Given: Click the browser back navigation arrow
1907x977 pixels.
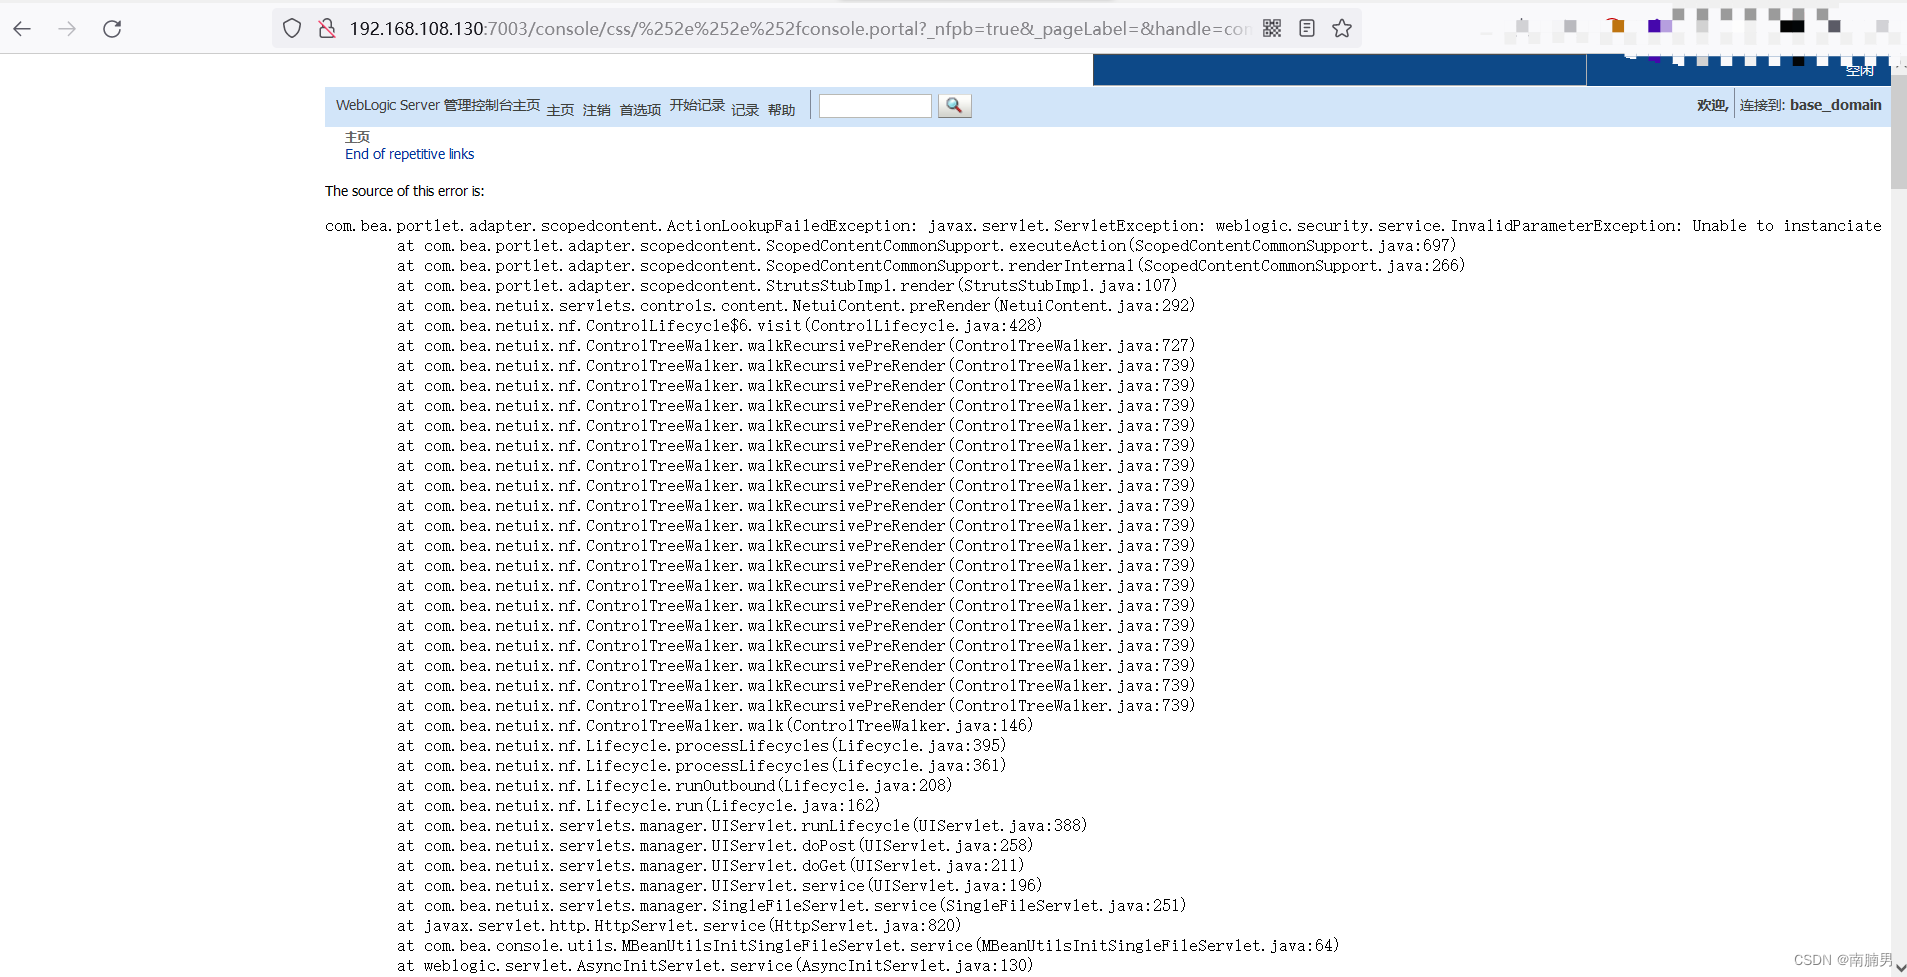Looking at the screenshot, I should pyautogui.click(x=22, y=28).
